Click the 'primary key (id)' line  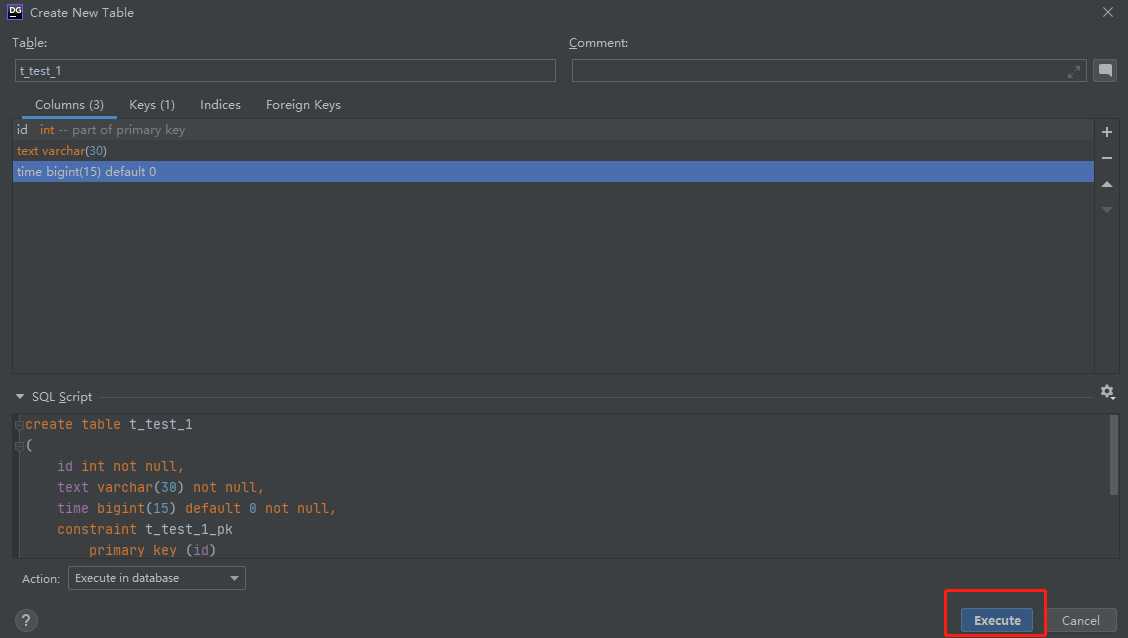point(153,550)
